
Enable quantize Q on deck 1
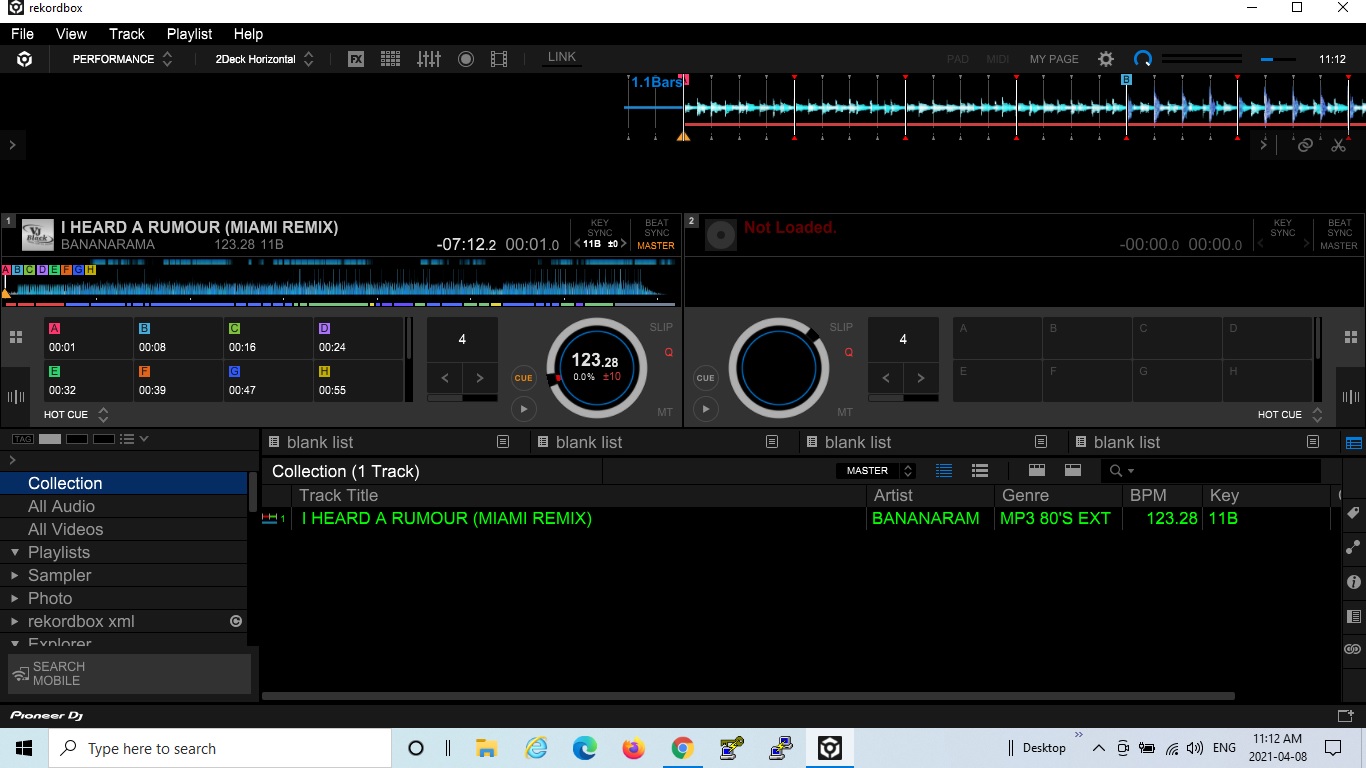[x=669, y=352]
